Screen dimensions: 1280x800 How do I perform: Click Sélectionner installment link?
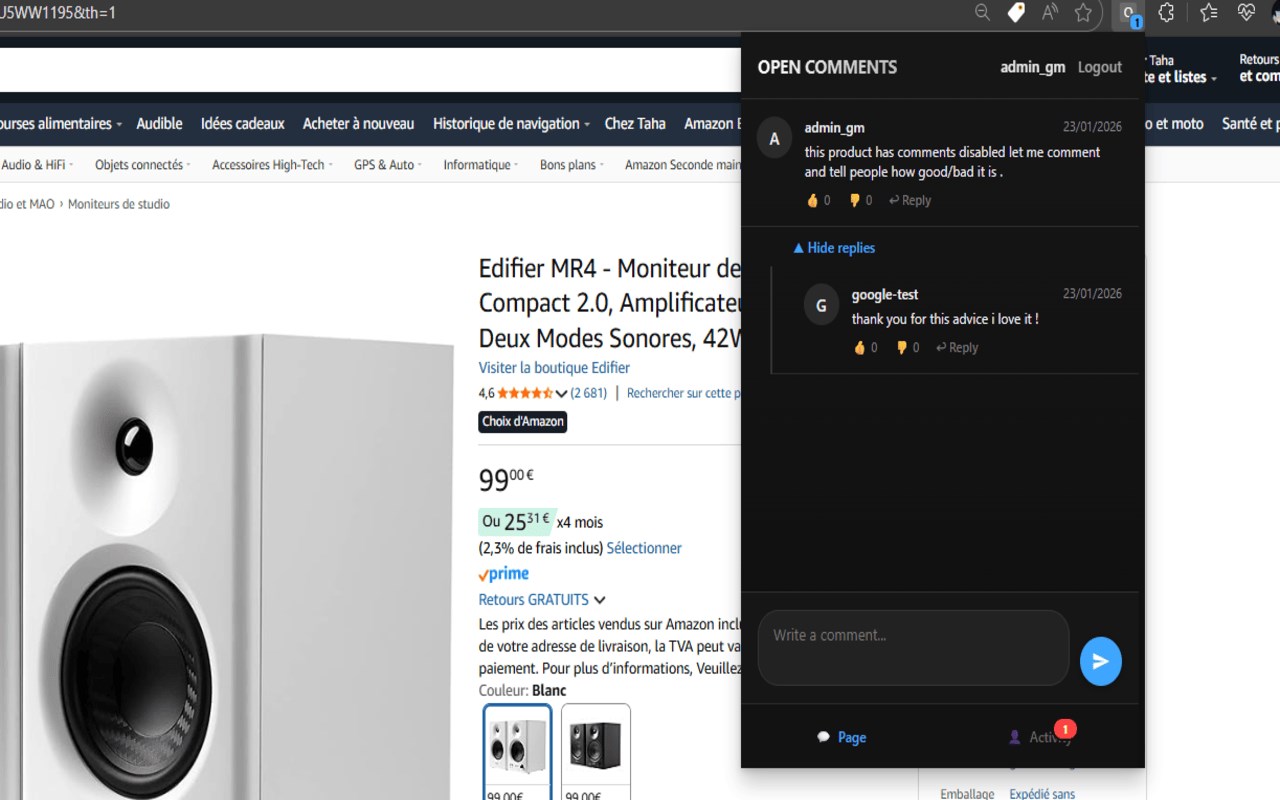[644, 548]
